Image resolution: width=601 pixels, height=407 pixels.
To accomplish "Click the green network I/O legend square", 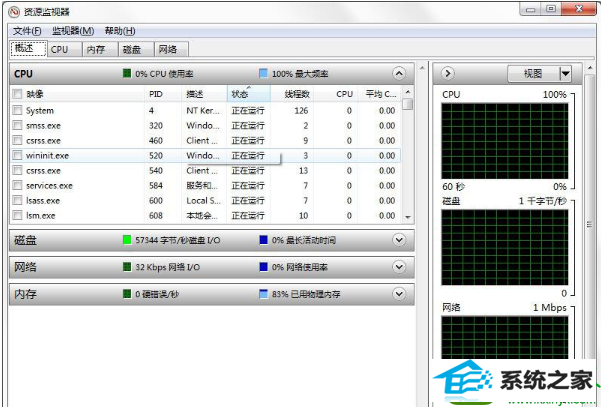I will [x=127, y=267].
